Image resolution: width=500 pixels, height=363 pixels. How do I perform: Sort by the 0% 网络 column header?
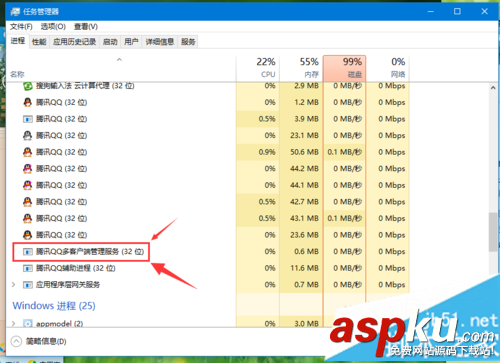point(388,68)
